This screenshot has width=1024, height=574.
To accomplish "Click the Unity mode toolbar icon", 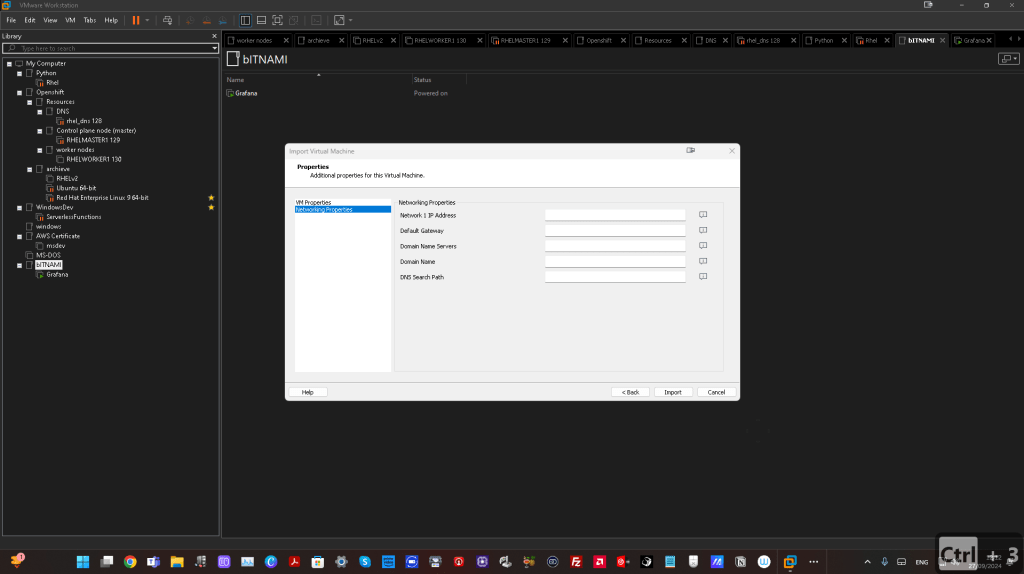I will [294, 20].
